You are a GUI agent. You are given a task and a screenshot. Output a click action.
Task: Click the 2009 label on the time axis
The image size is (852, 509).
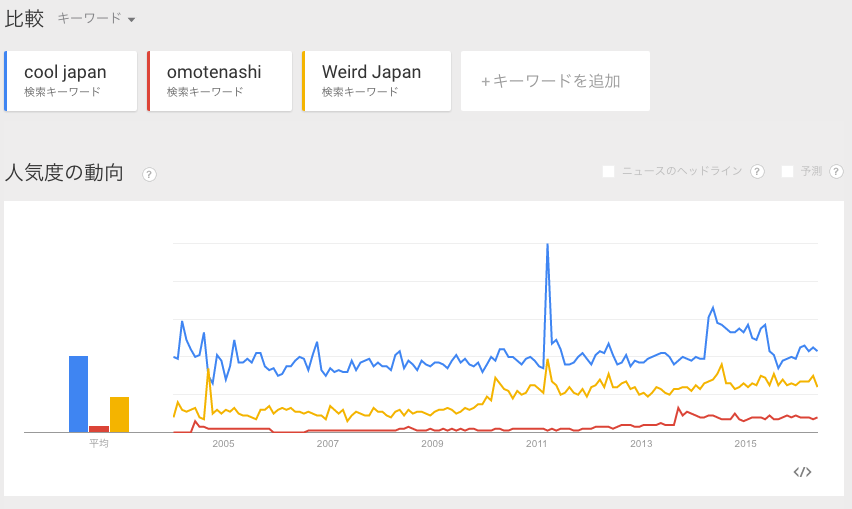pyautogui.click(x=432, y=443)
